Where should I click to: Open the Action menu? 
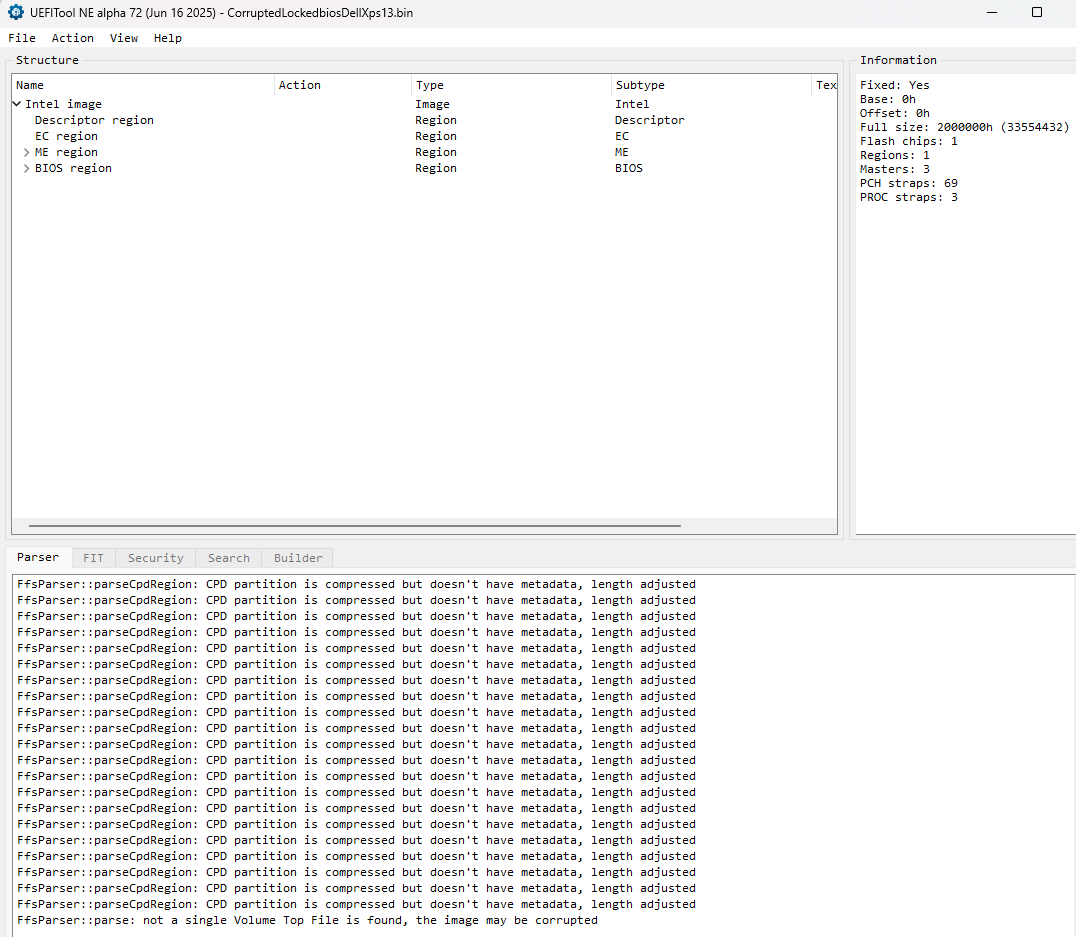(x=73, y=38)
